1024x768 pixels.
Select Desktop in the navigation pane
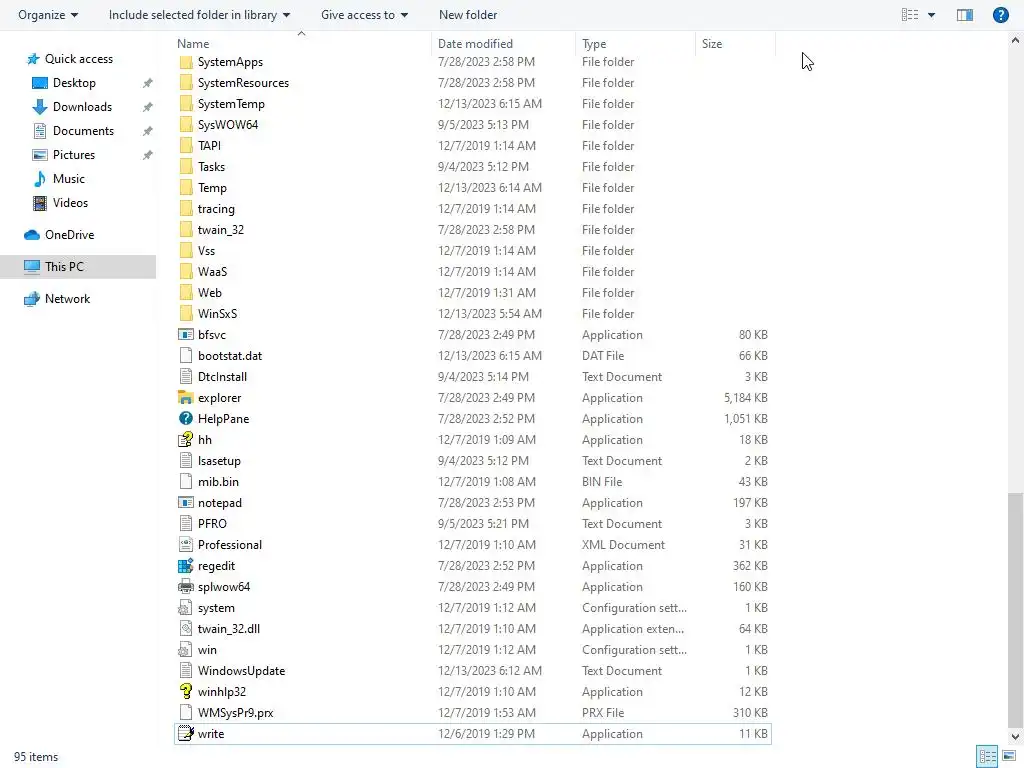click(x=74, y=83)
